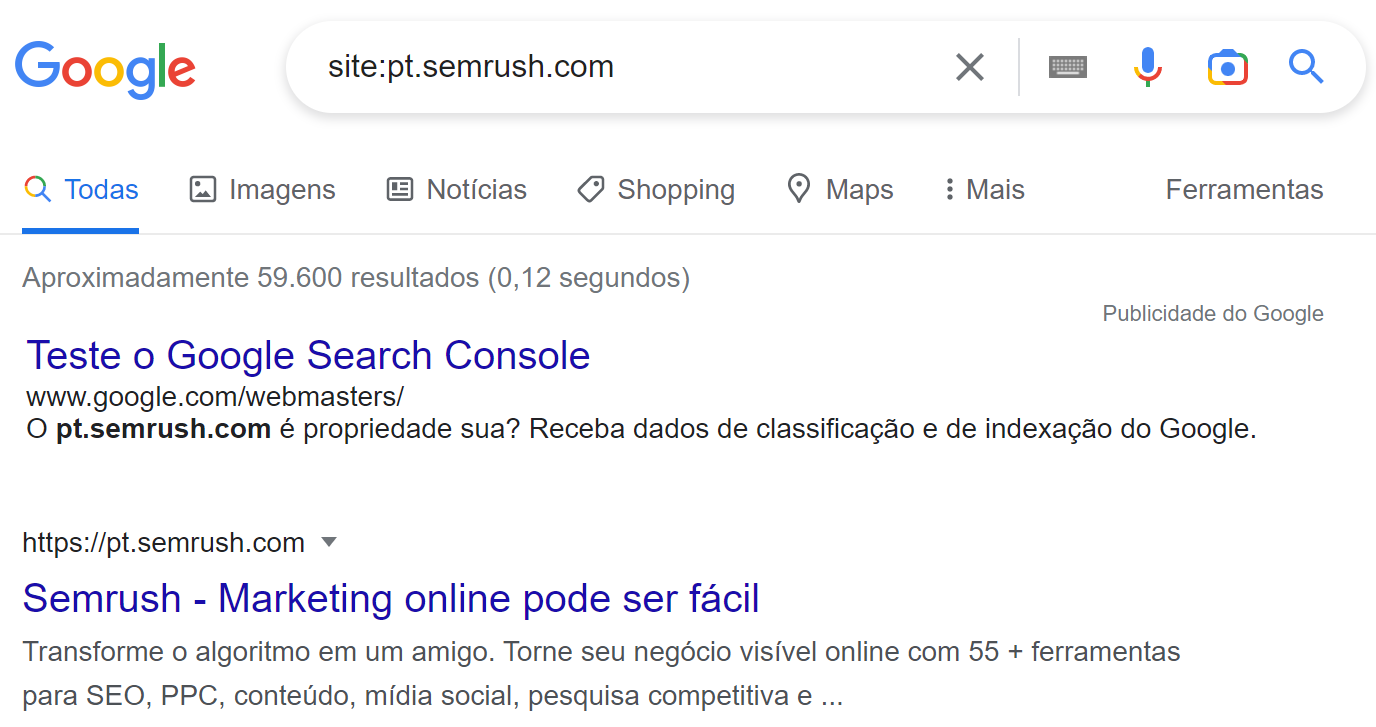Open the Semrush marketing result link
Viewport: 1376px width, 727px height.
392,598
